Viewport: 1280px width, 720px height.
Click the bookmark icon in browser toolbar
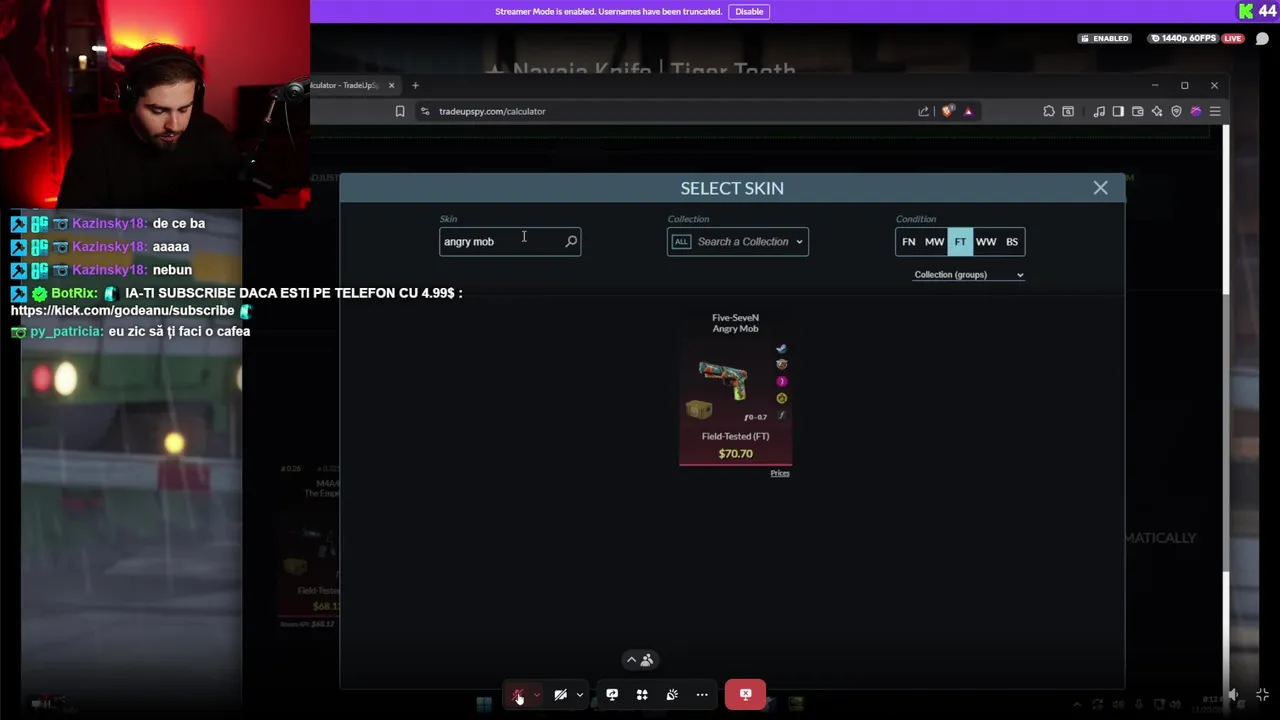(x=400, y=111)
